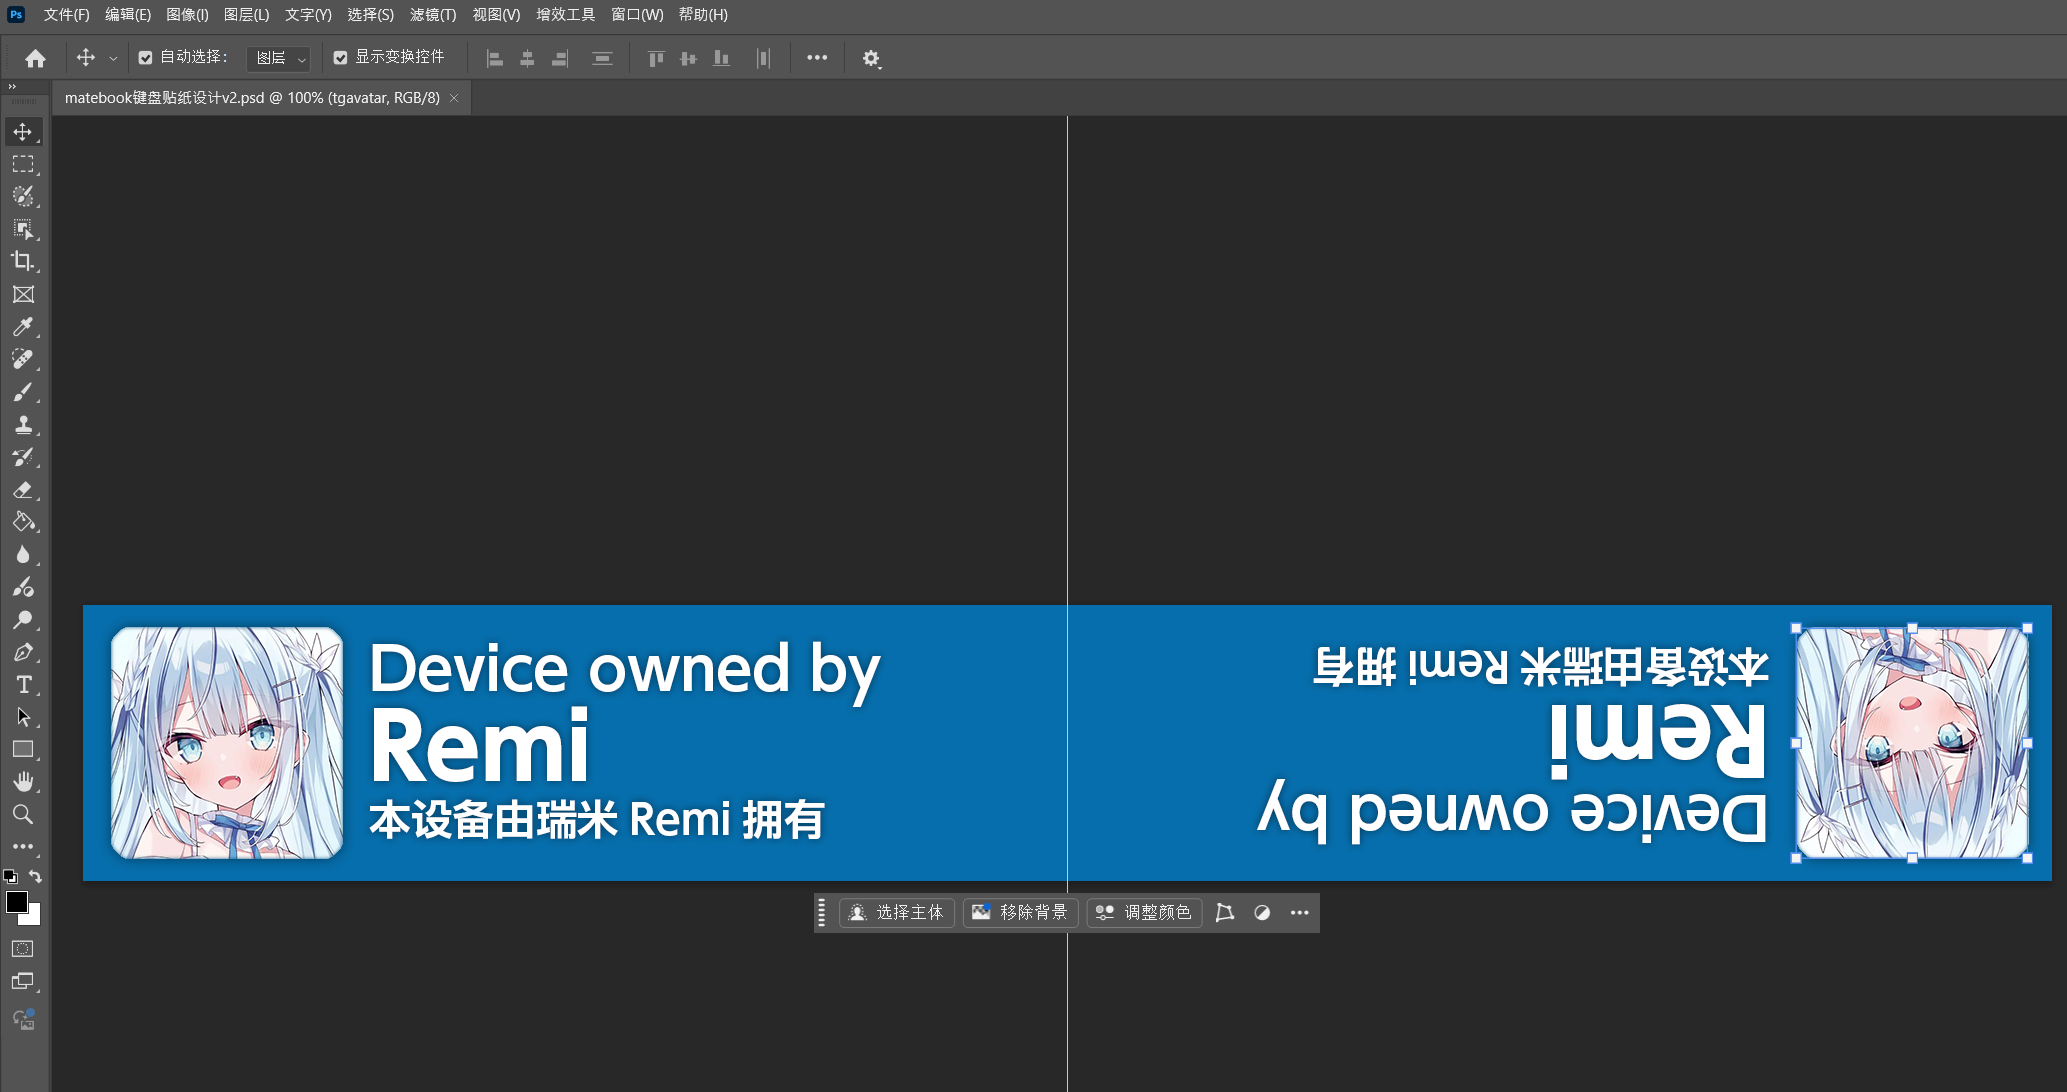Select the Horizontal Type tool
2067x1092 pixels.
point(23,684)
